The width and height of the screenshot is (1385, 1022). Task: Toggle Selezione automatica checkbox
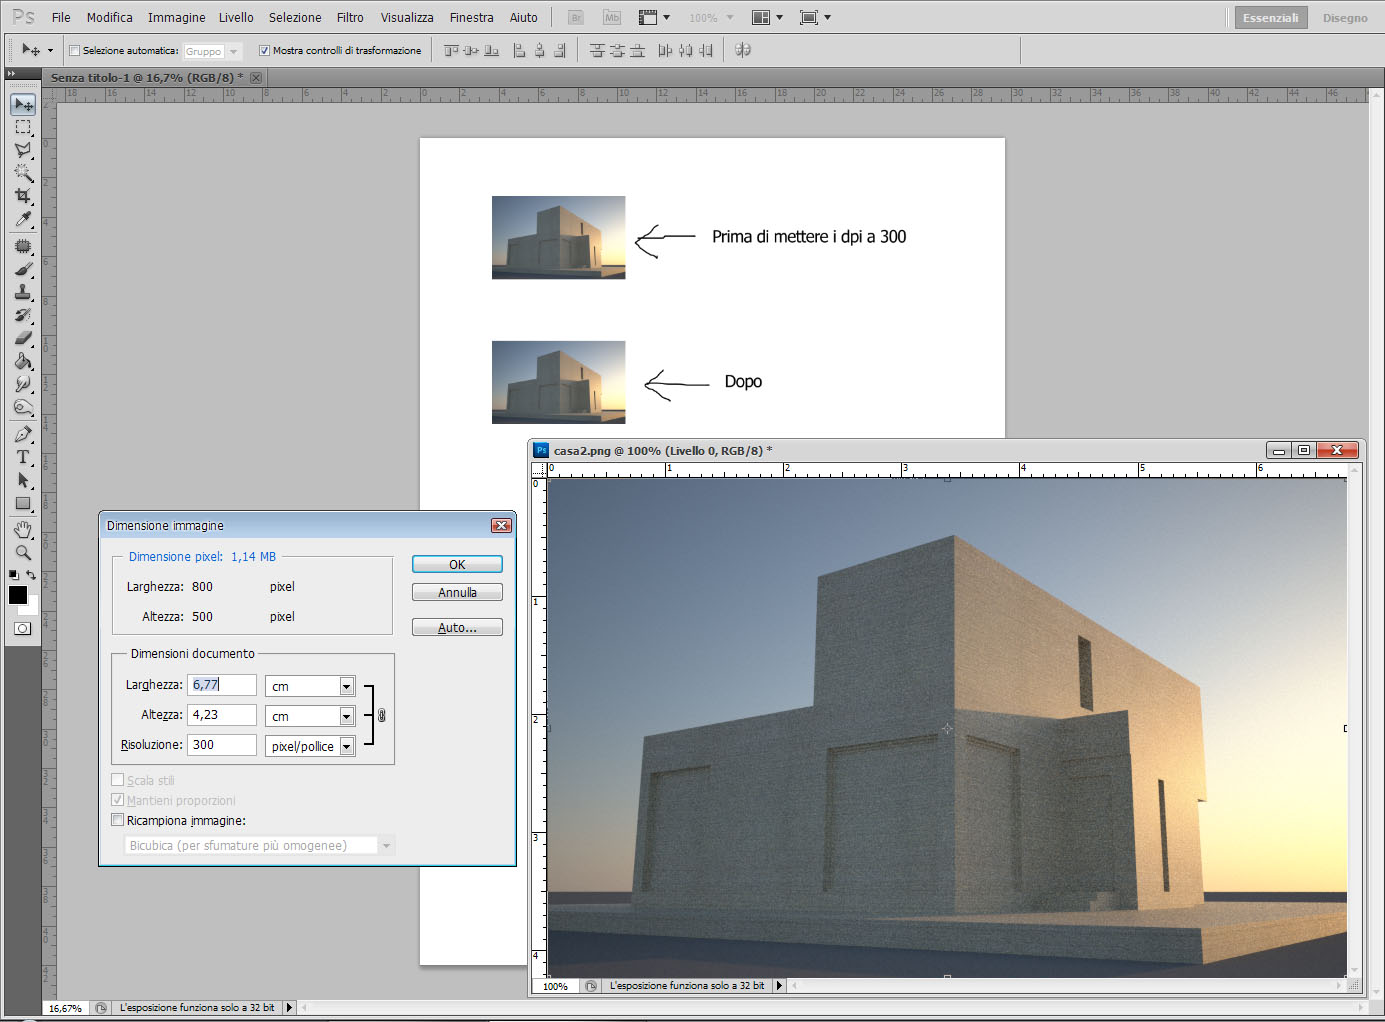click(x=74, y=51)
